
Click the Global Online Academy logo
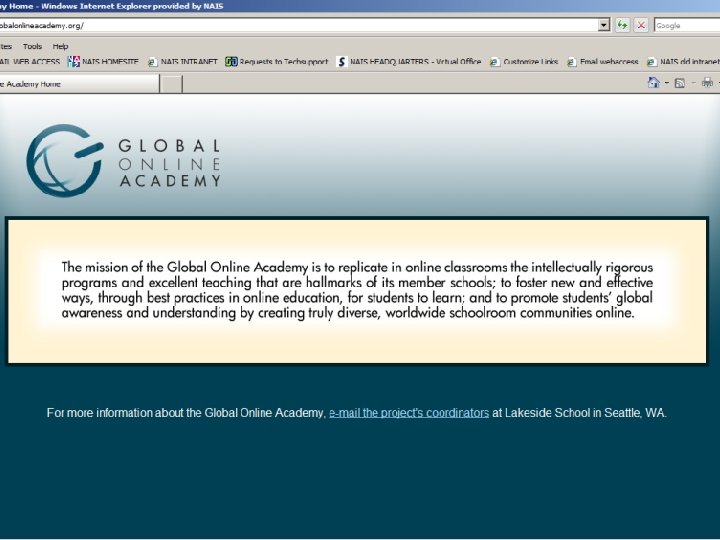(x=65, y=161)
